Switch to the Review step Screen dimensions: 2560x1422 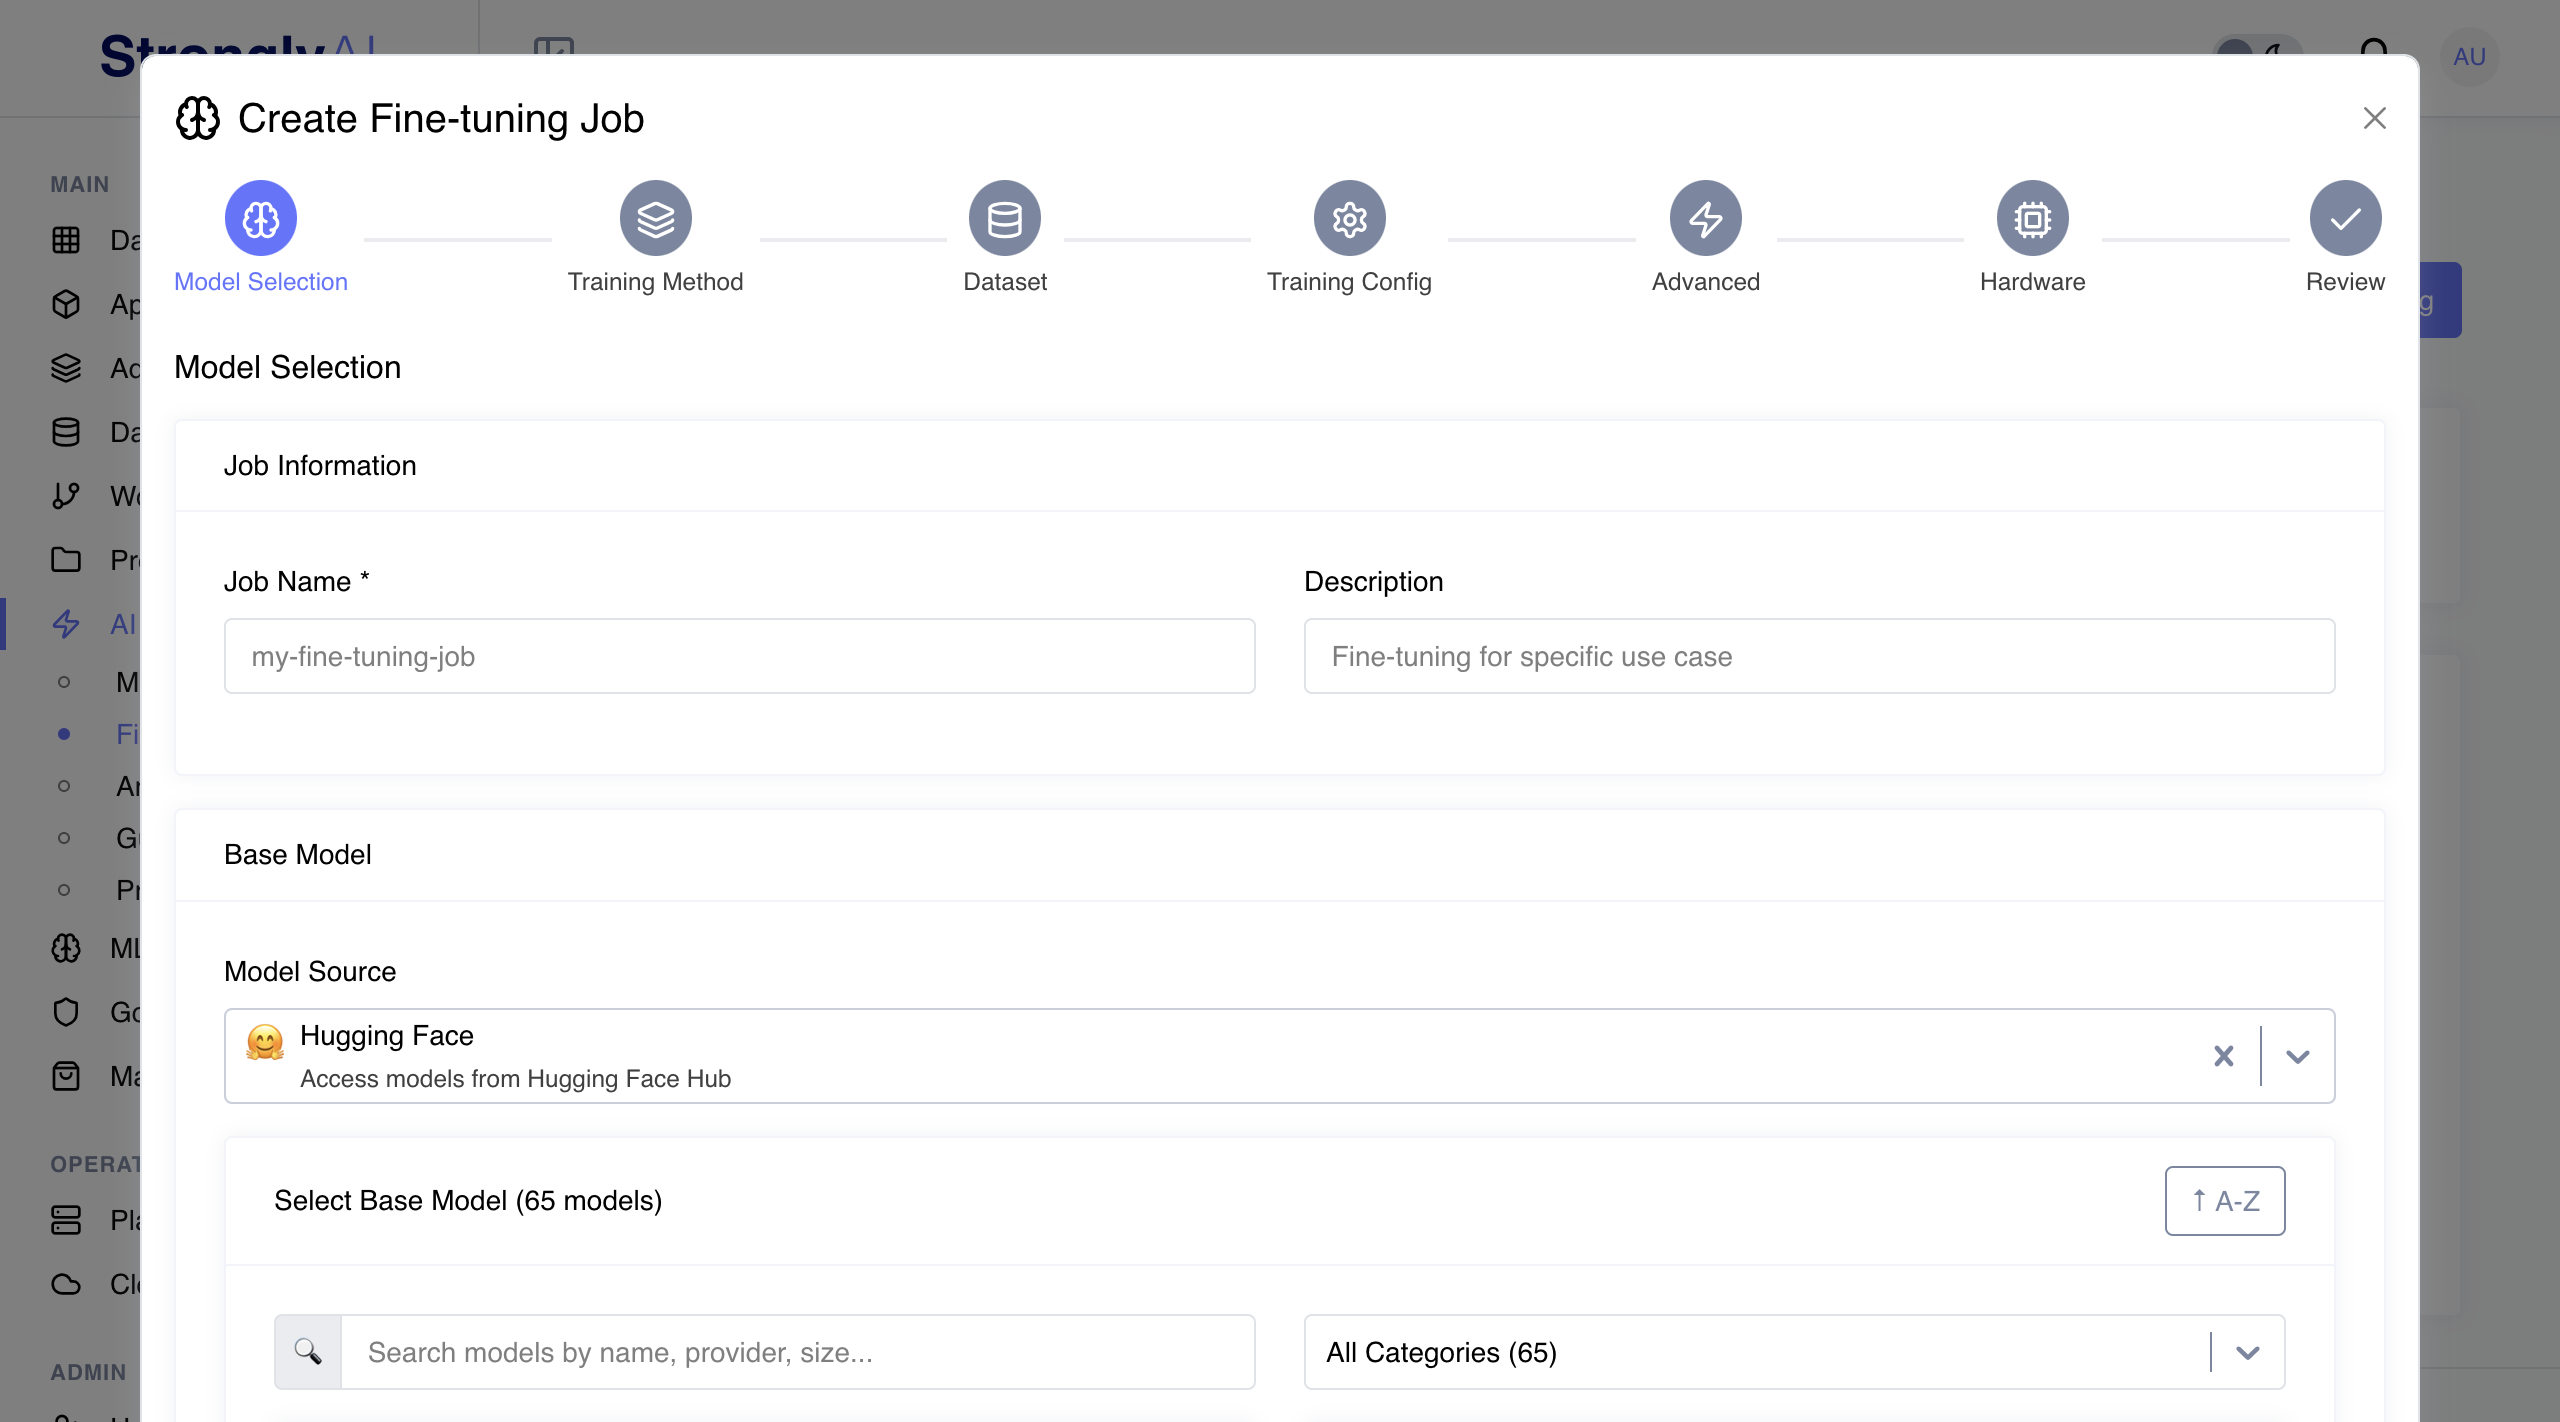coord(2344,217)
